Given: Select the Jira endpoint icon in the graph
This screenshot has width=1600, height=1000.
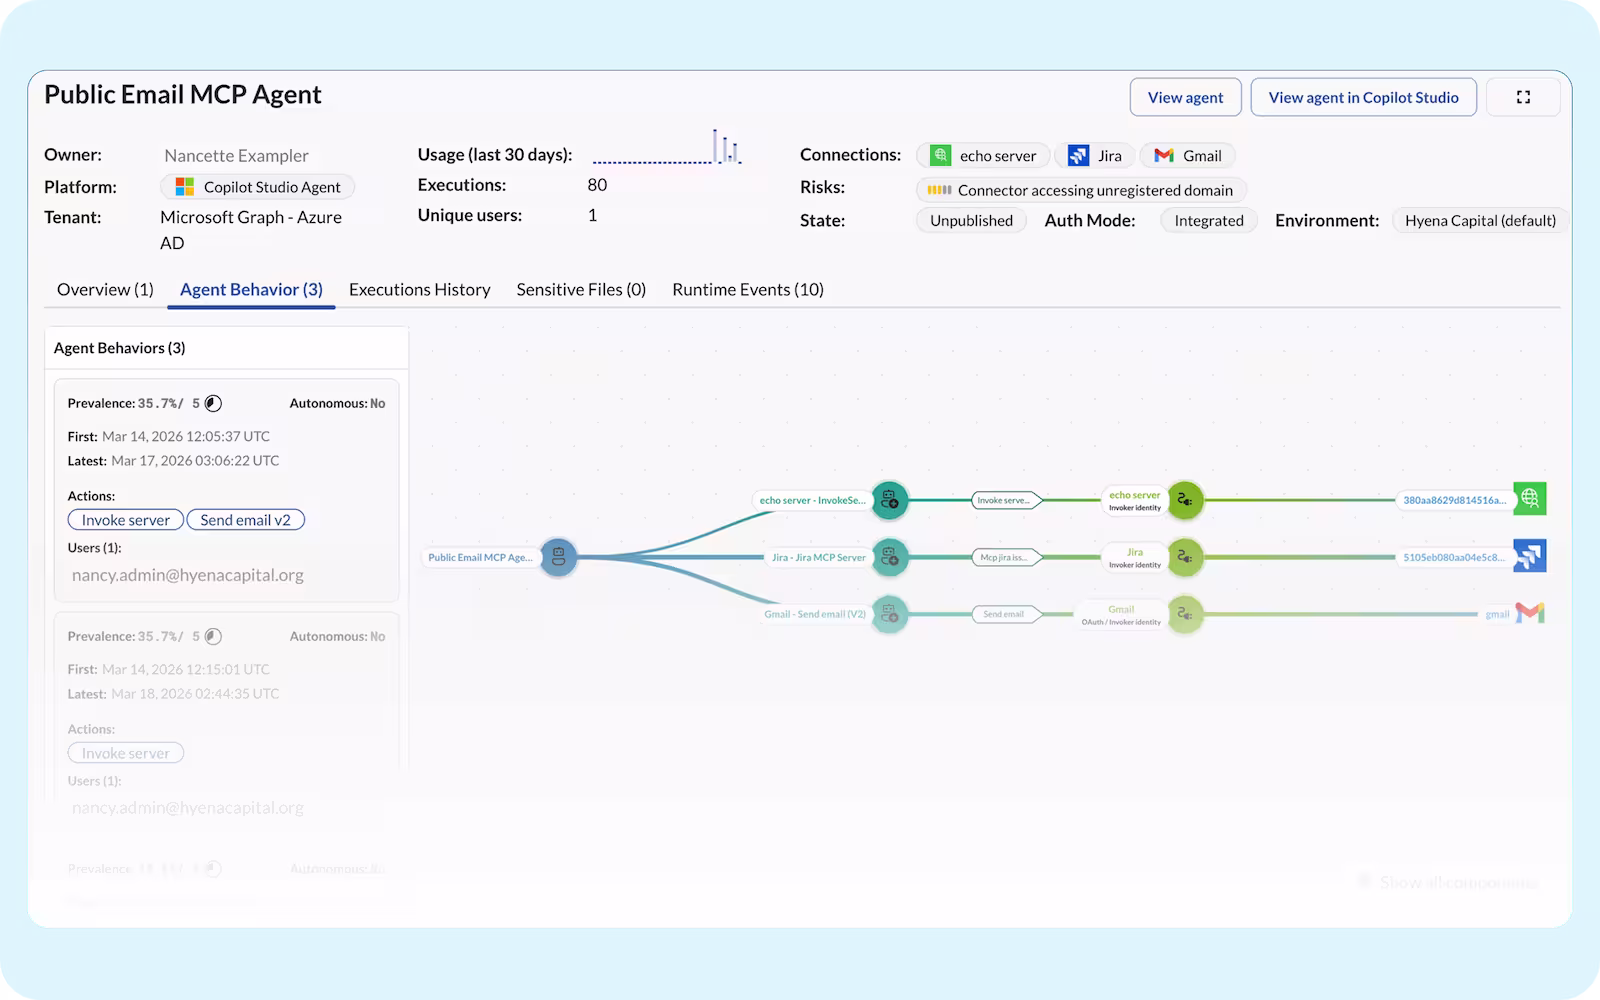Looking at the screenshot, I should [1530, 556].
